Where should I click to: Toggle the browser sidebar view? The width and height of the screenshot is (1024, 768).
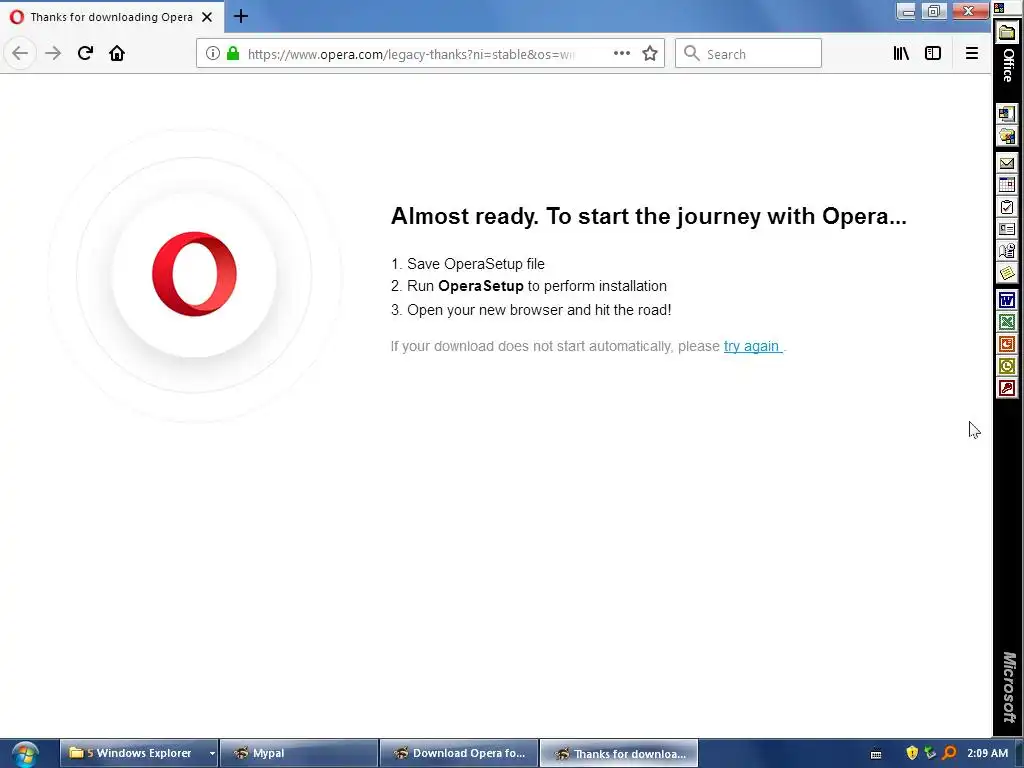pos(933,54)
